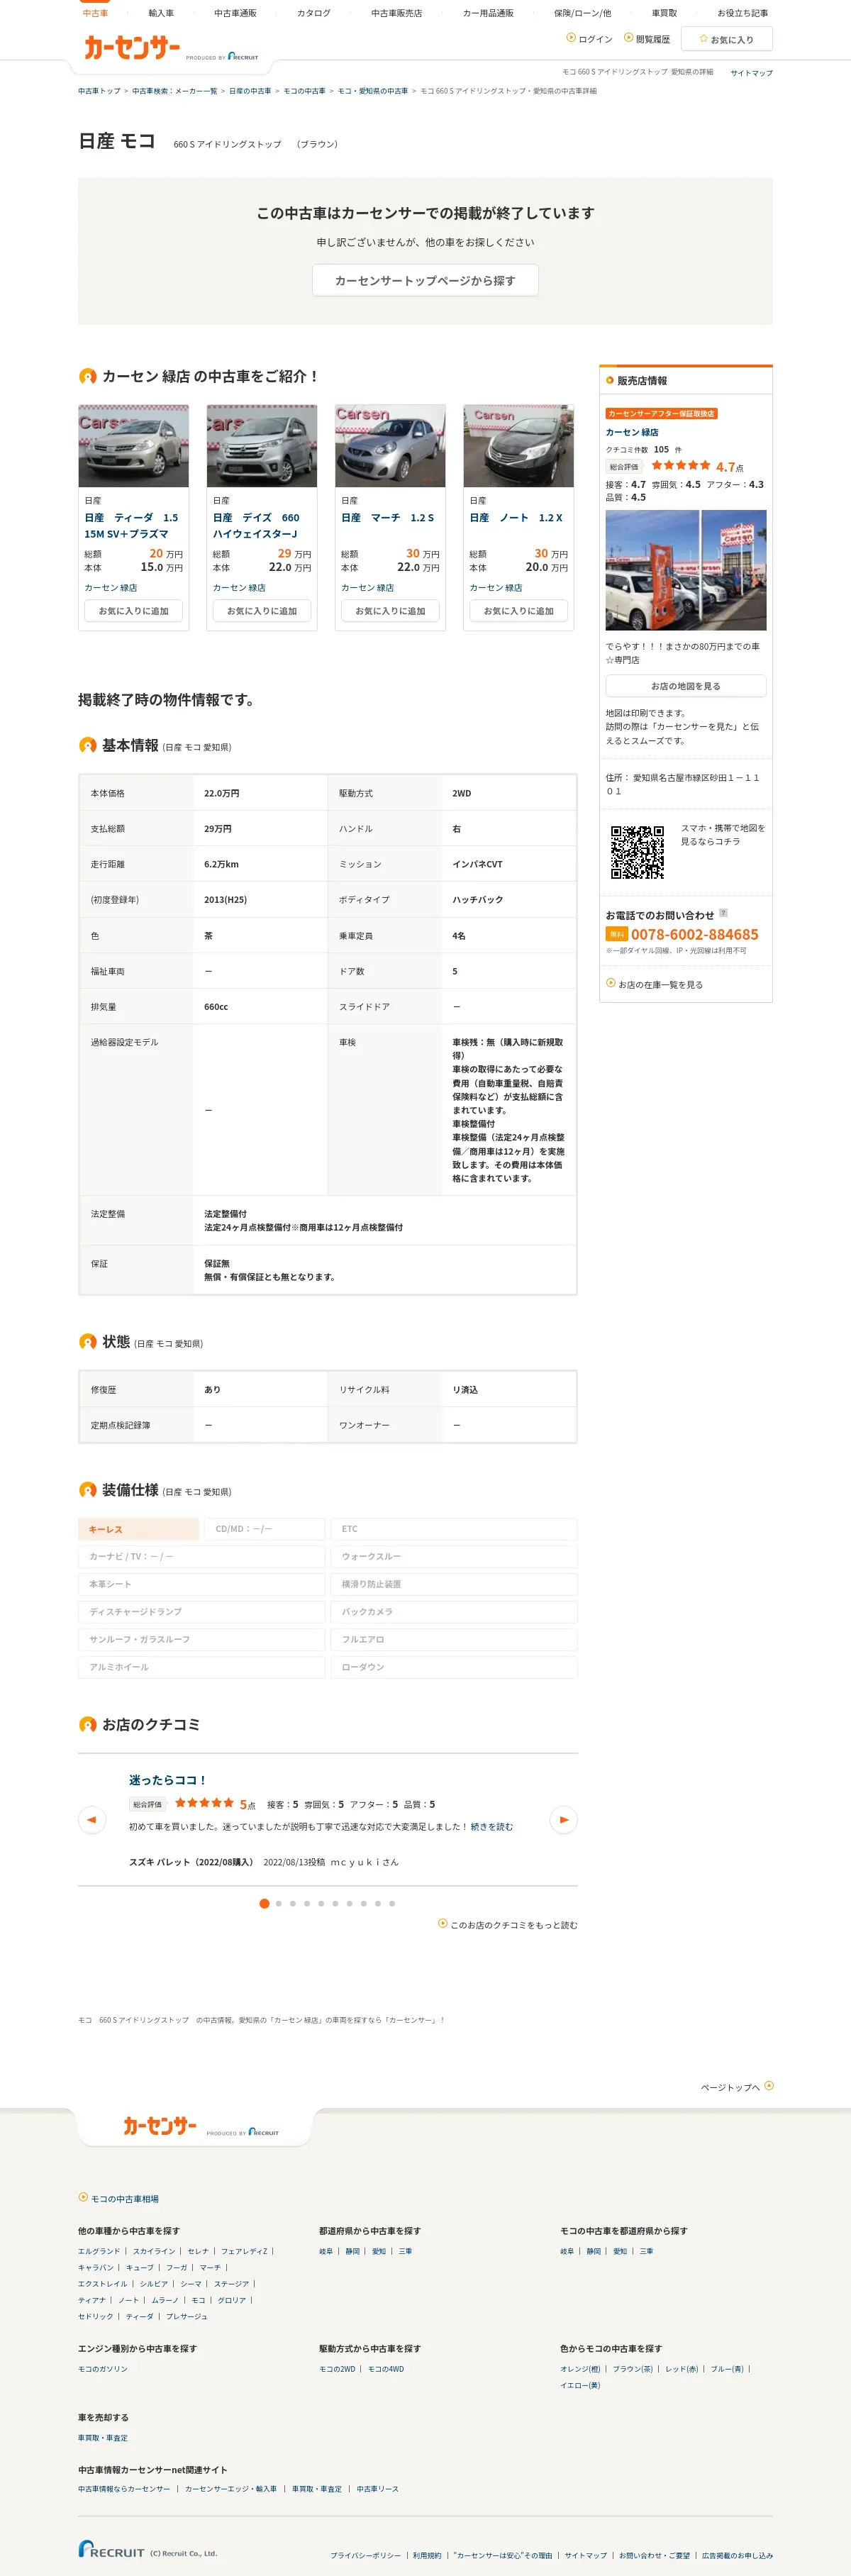Open 中古車リース link in footer
Image resolution: width=851 pixels, height=2576 pixels.
tap(377, 2489)
